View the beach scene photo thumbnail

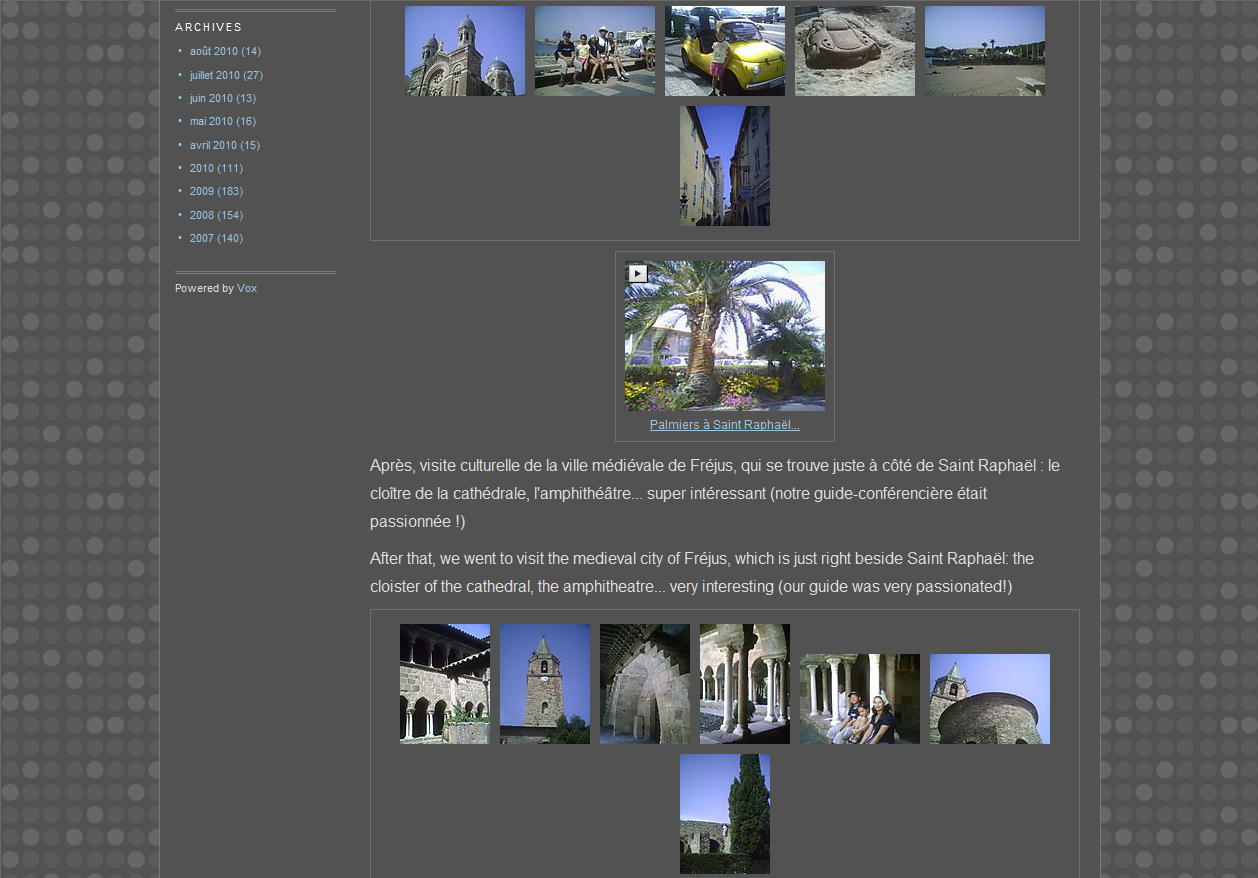(x=984, y=51)
